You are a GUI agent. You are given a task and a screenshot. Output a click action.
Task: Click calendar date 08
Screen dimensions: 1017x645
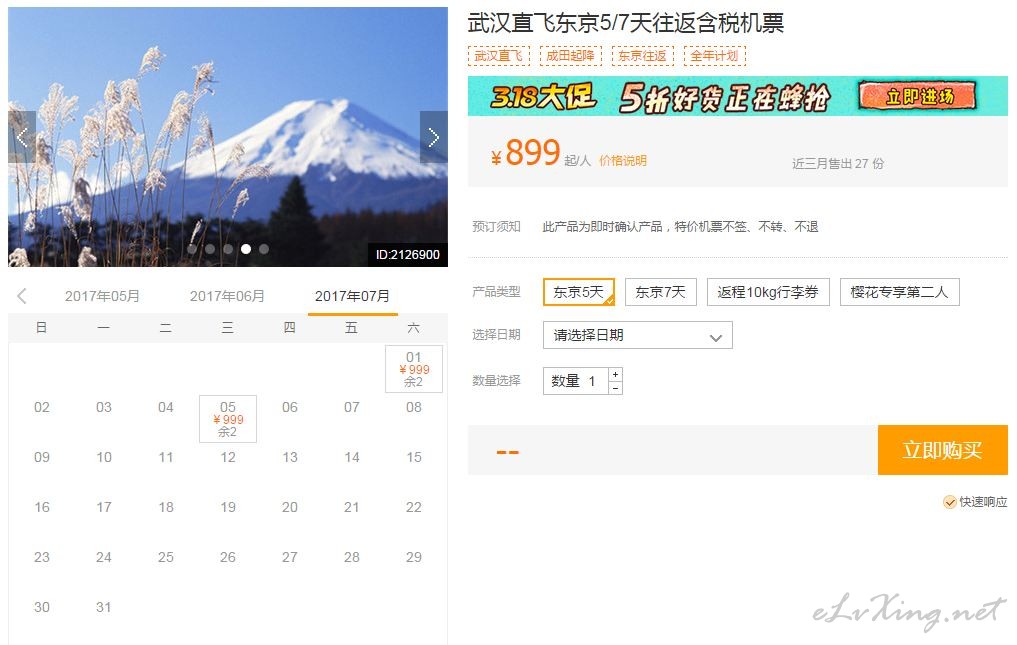pos(414,408)
